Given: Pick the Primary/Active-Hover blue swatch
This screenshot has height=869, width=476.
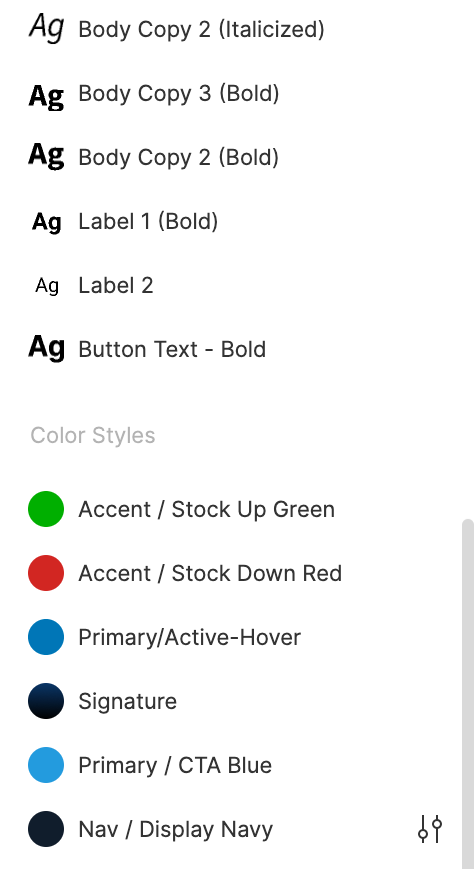Looking at the screenshot, I should pos(46,637).
